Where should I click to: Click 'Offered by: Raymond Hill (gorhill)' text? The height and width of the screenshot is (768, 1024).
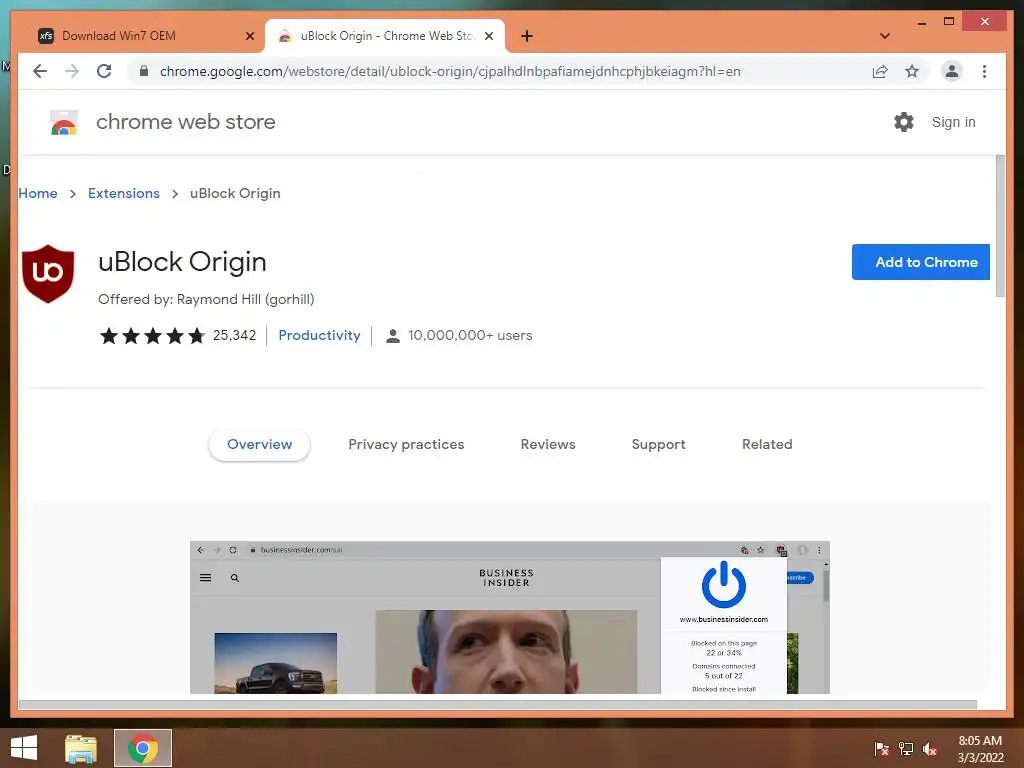coord(206,299)
